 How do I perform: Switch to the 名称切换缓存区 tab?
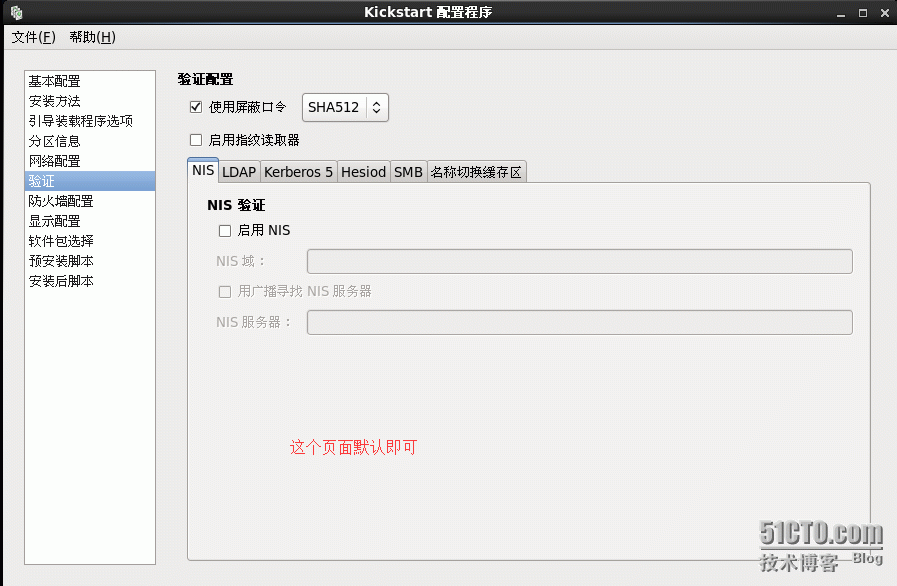[477, 172]
